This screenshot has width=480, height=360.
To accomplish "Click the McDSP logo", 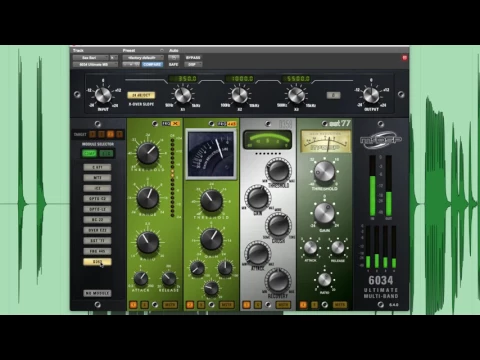I will point(381,140).
